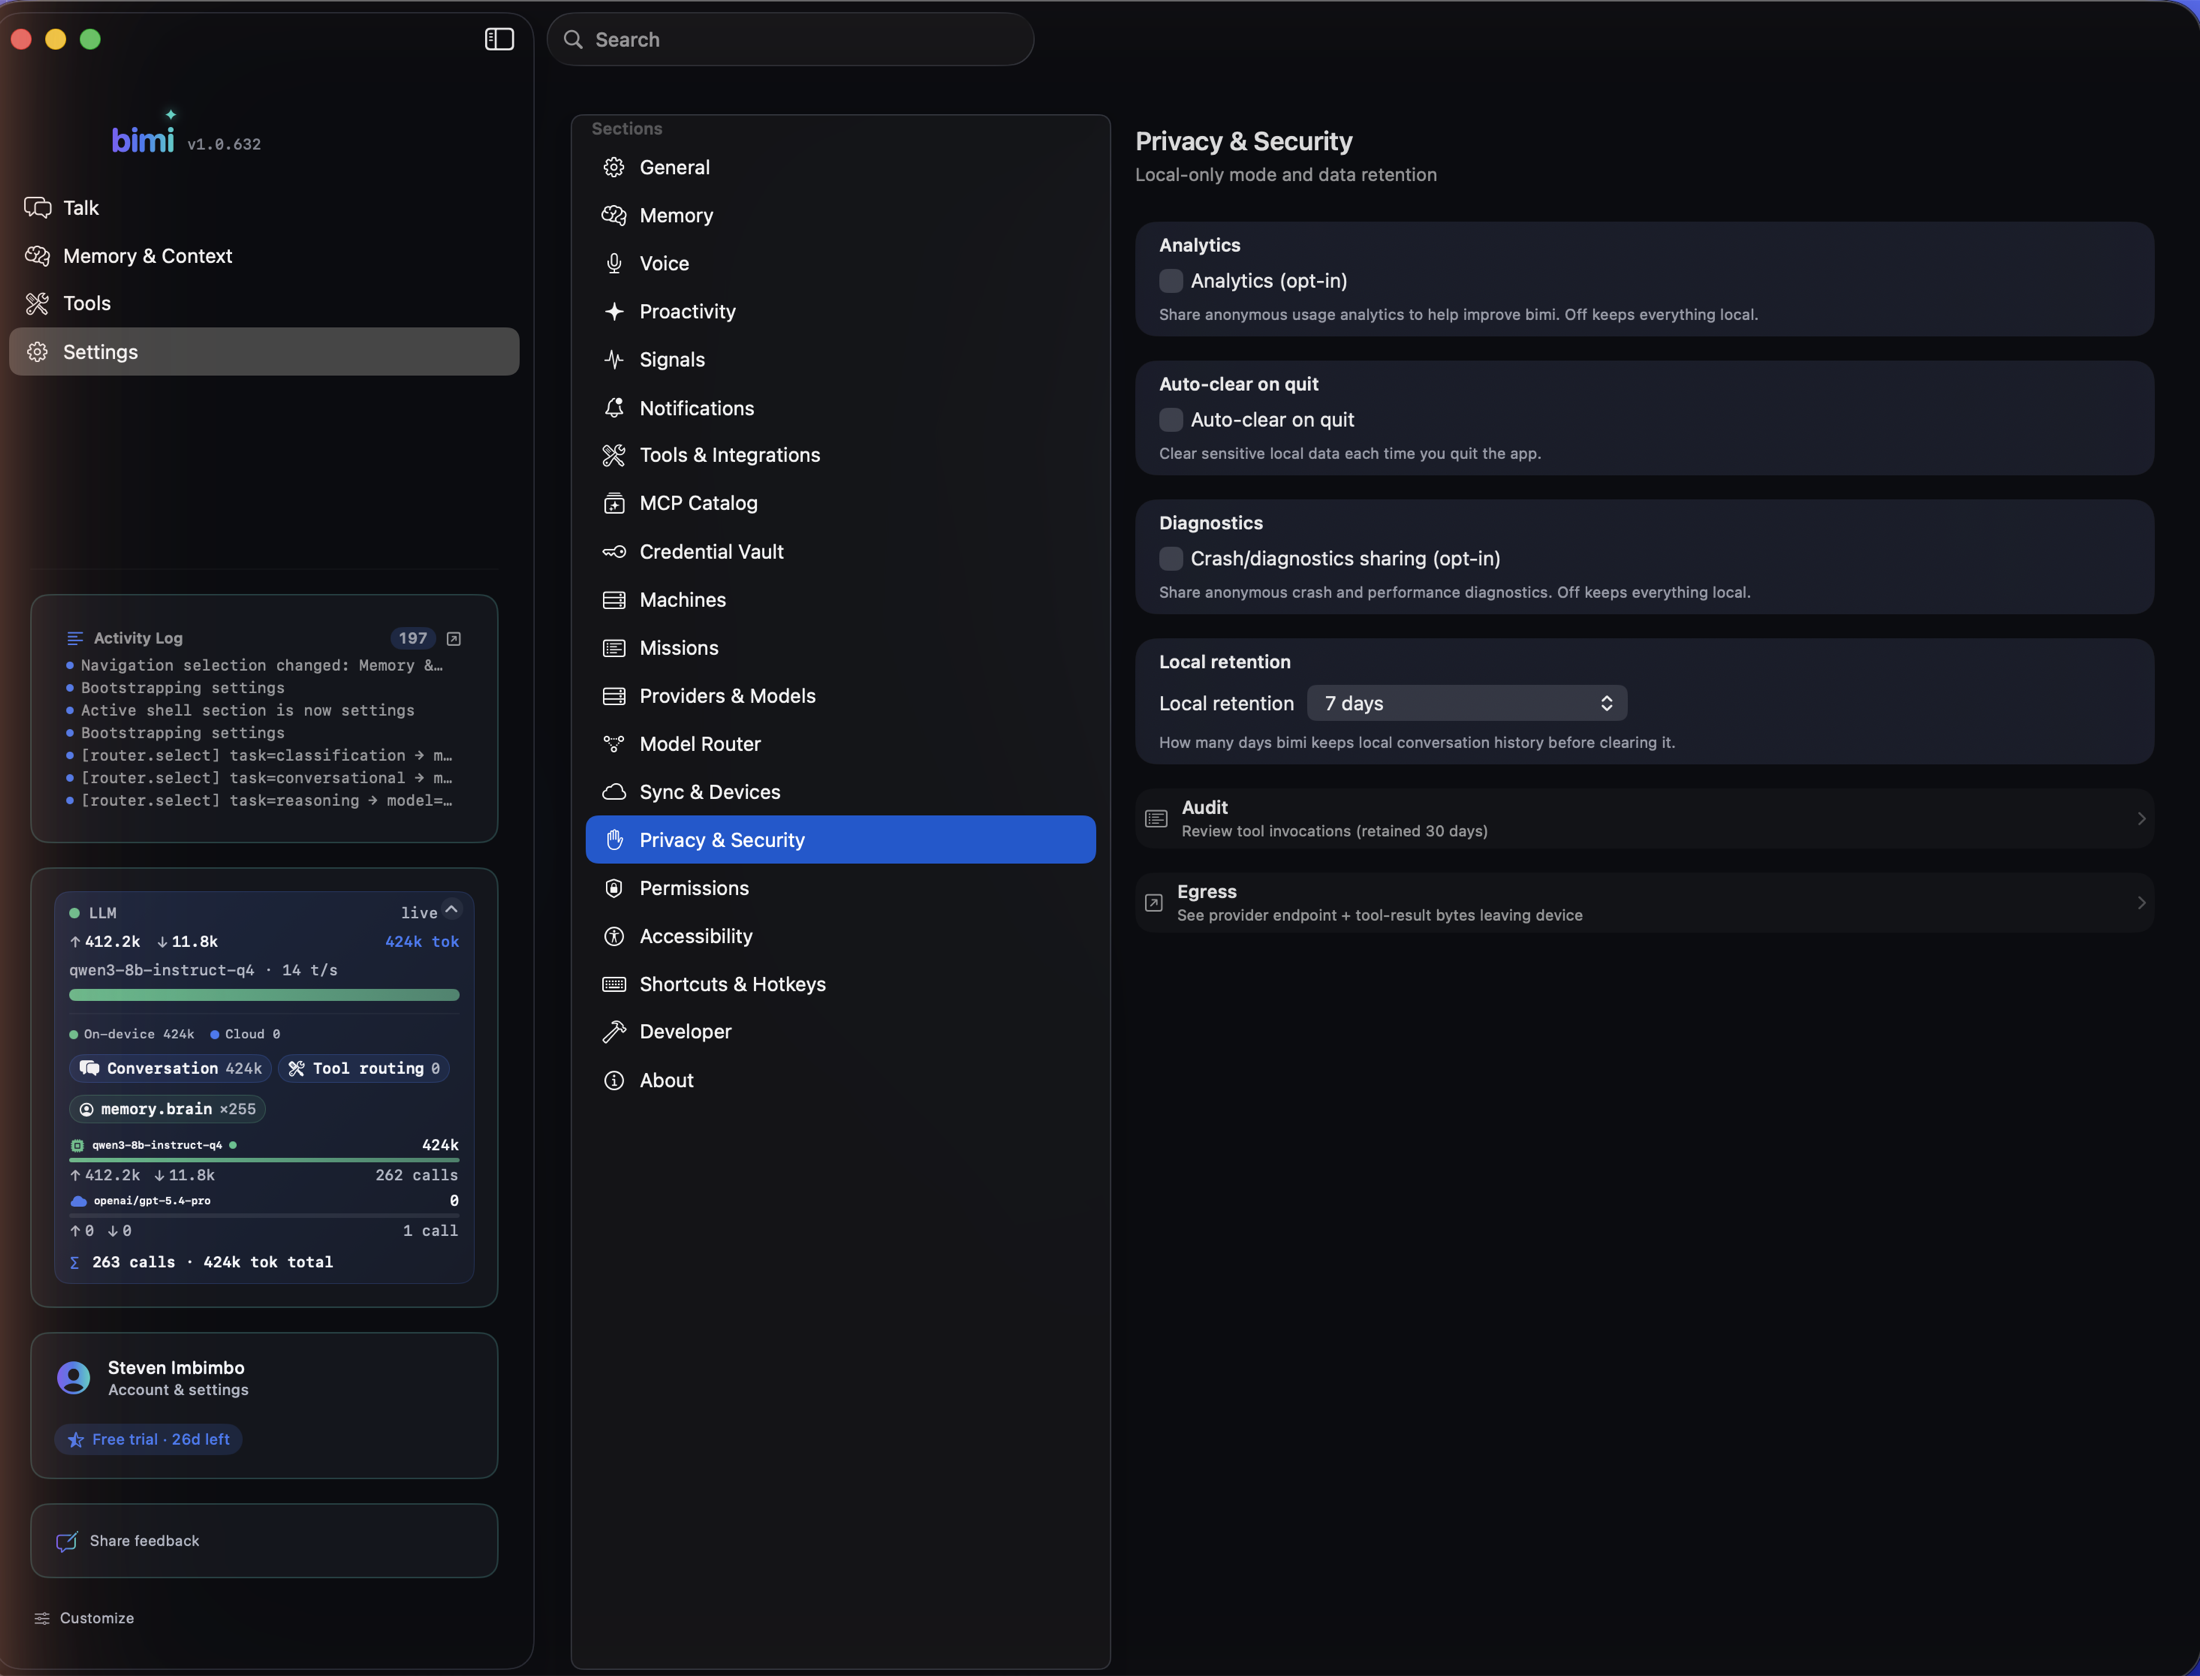The image size is (2200, 1676).
Task: Click the Activity Log 197 count badge
Action: point(412,638)
